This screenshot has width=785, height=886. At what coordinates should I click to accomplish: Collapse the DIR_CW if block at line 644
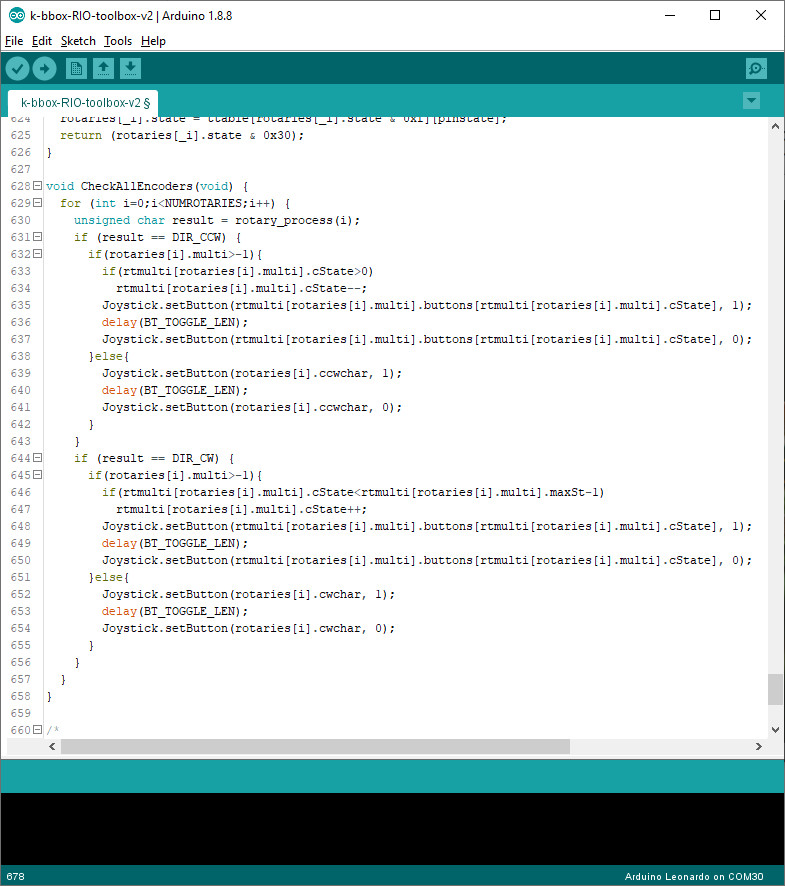click(x=37, y=458)
